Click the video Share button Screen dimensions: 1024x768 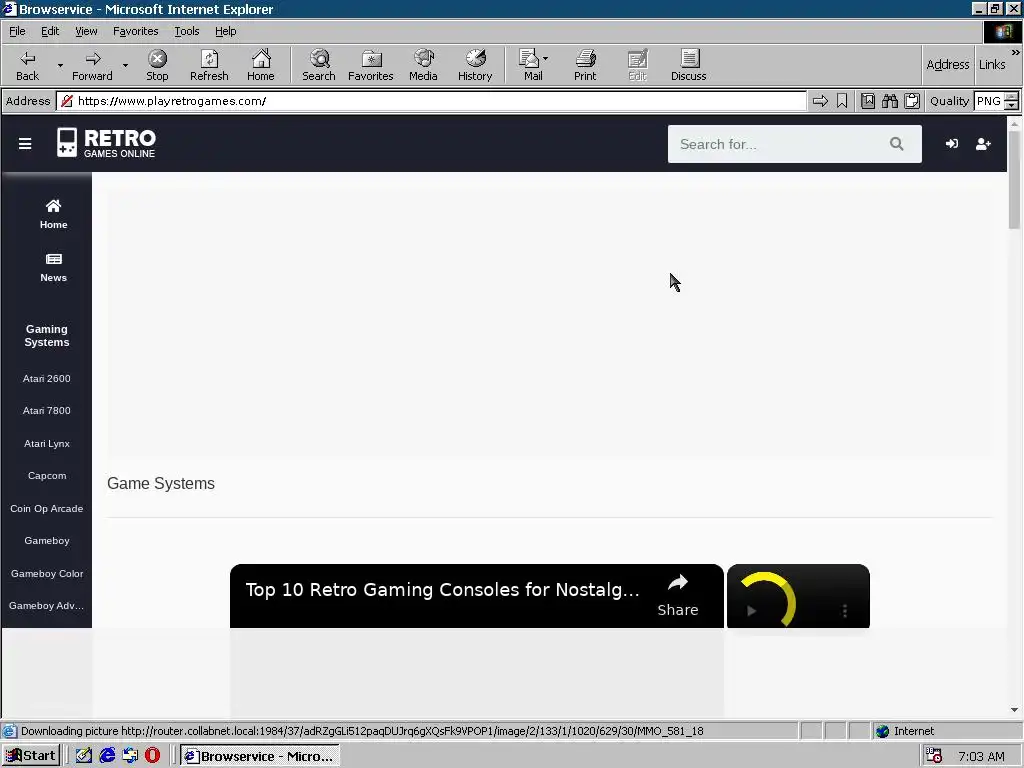tap(678, 595)
